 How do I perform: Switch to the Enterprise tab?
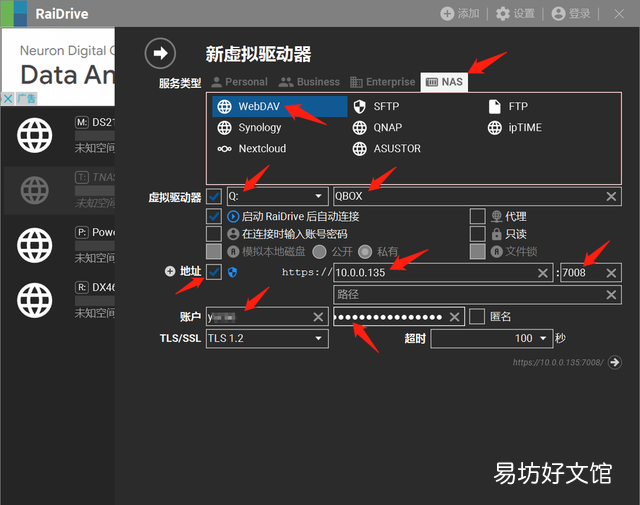point(382,82)
